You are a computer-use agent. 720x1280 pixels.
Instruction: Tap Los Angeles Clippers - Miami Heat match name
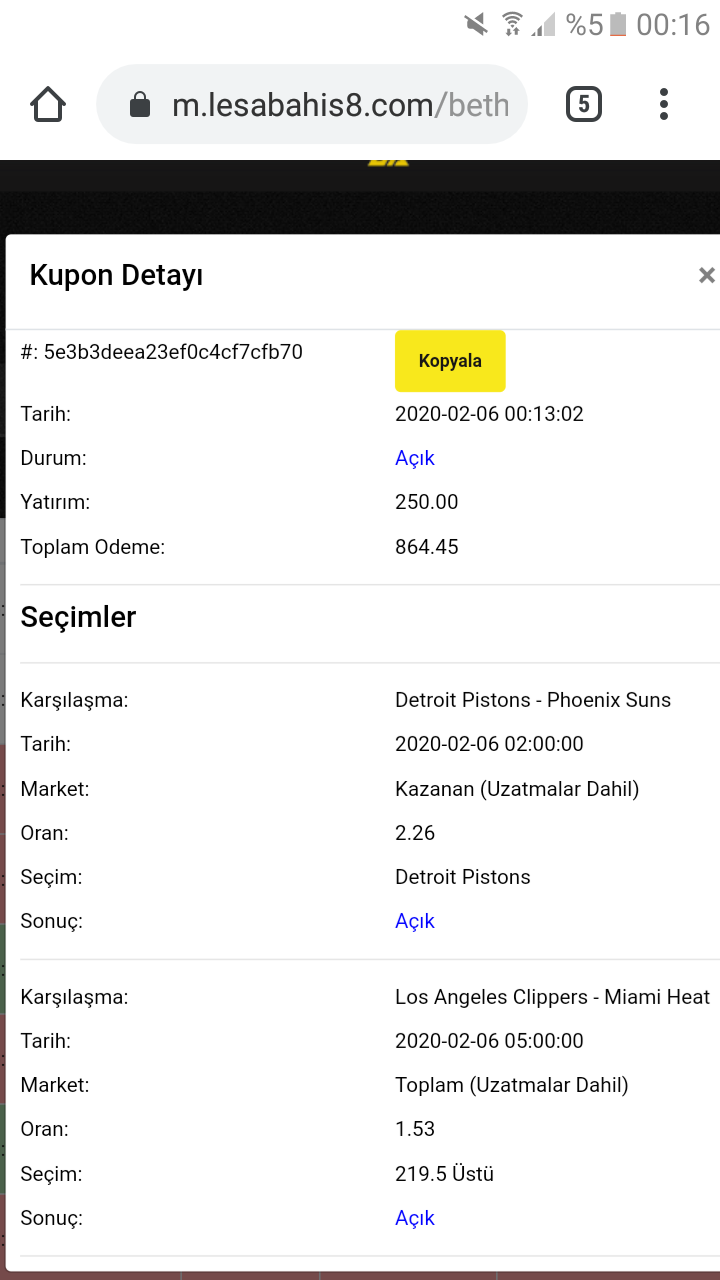click(553, 997)
